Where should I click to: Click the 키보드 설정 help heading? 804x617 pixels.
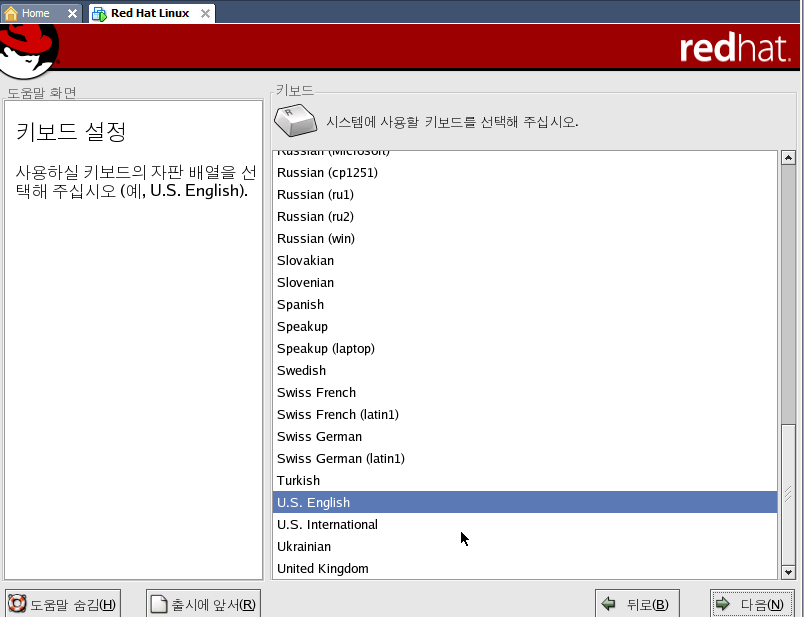click(x=71, y=132)
